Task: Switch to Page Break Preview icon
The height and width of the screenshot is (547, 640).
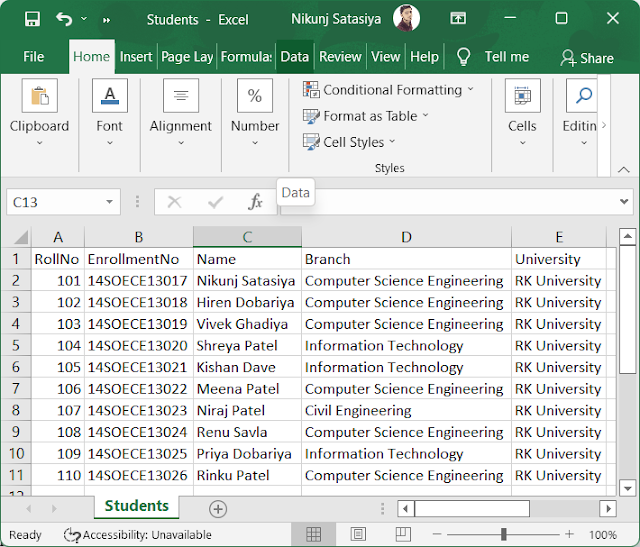Action: click(402, 534)
